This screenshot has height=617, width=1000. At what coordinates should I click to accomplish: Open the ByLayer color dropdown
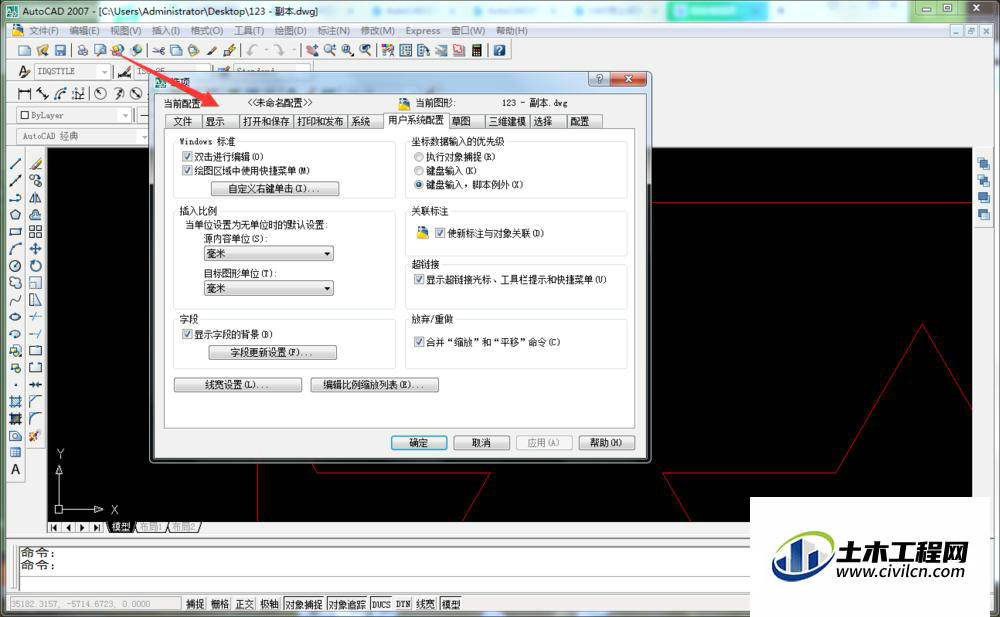[x=73, y=115]
